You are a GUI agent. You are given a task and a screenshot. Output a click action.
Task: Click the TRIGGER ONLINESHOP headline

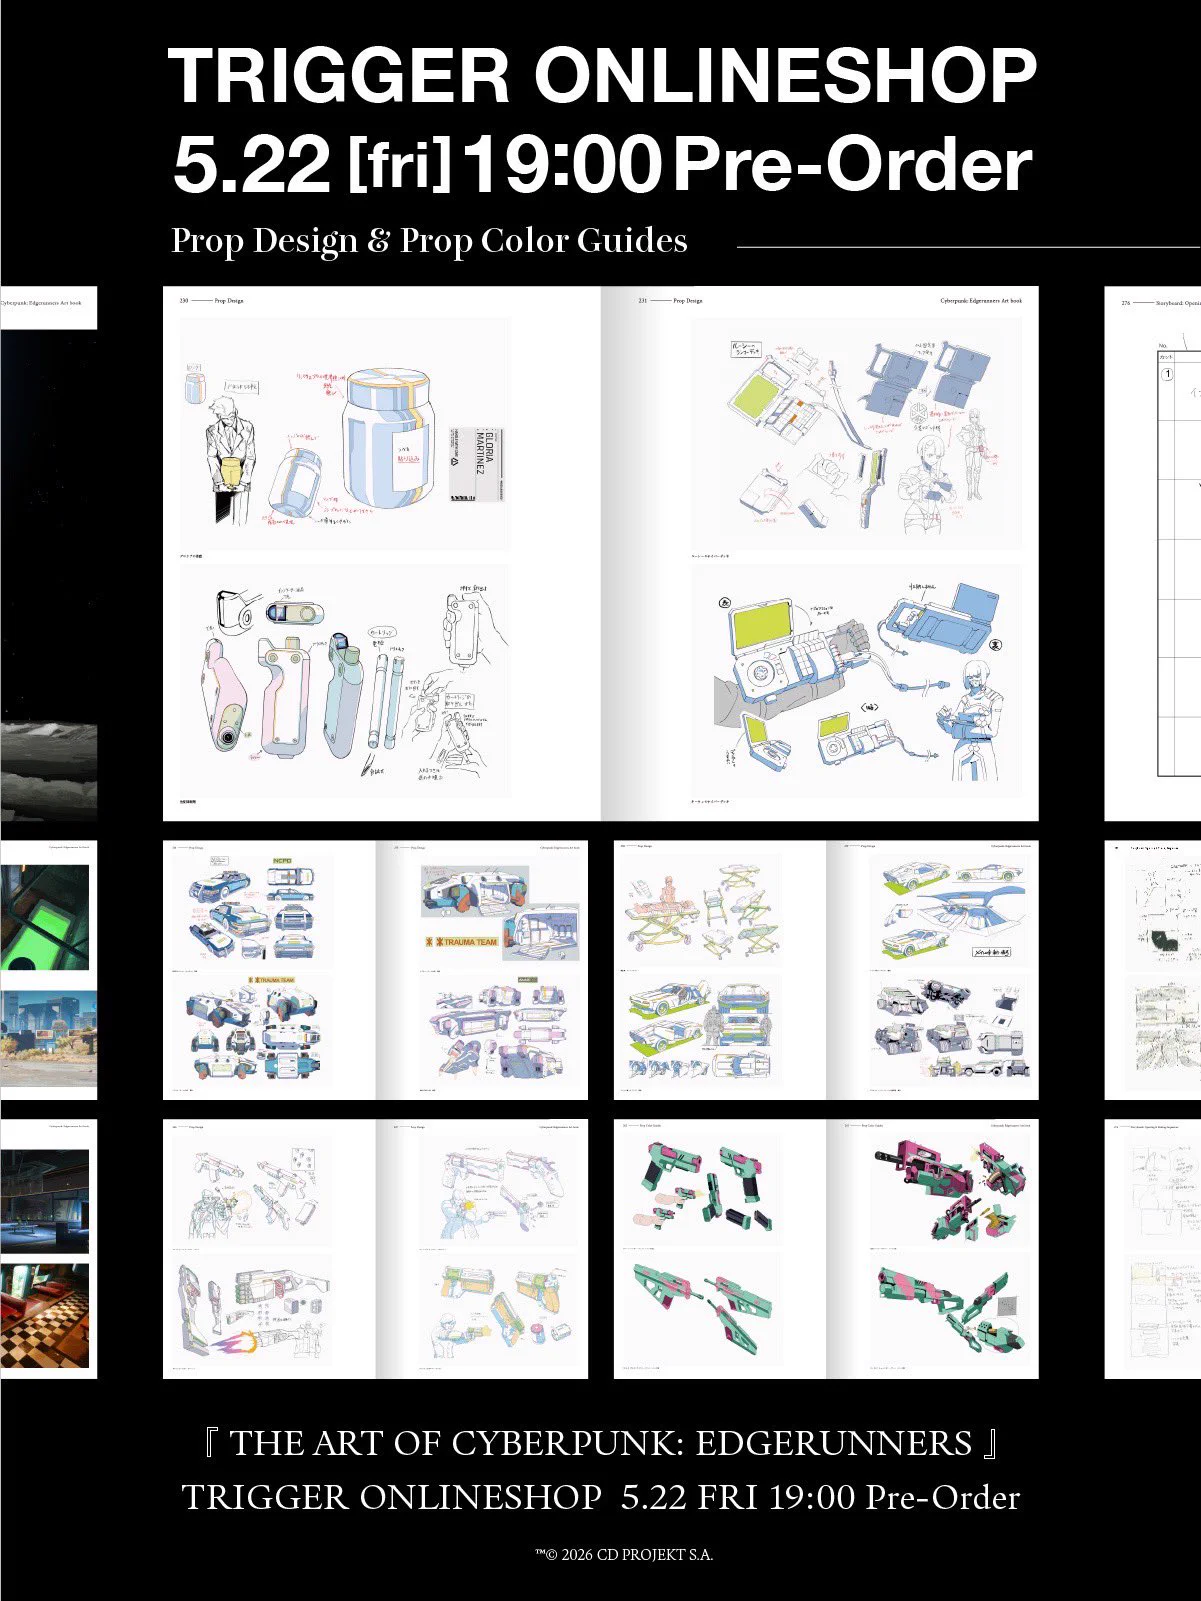point(601,76)
